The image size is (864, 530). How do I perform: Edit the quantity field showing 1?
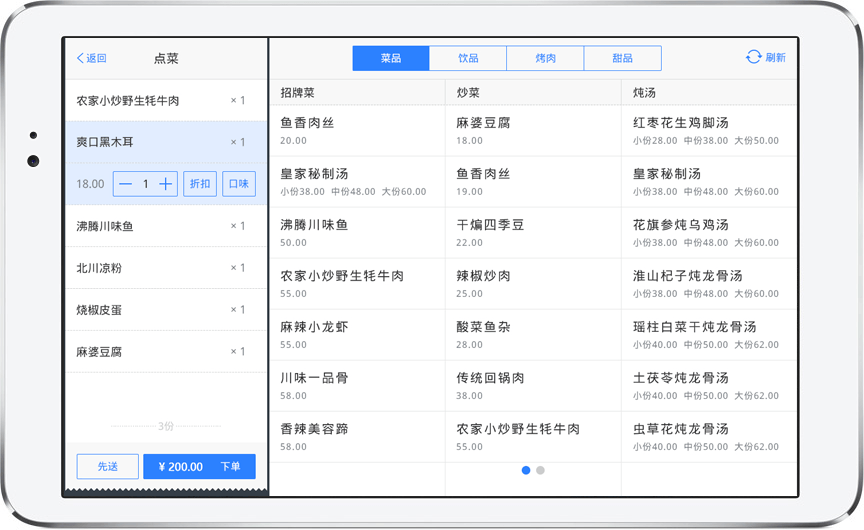[146, 184]
